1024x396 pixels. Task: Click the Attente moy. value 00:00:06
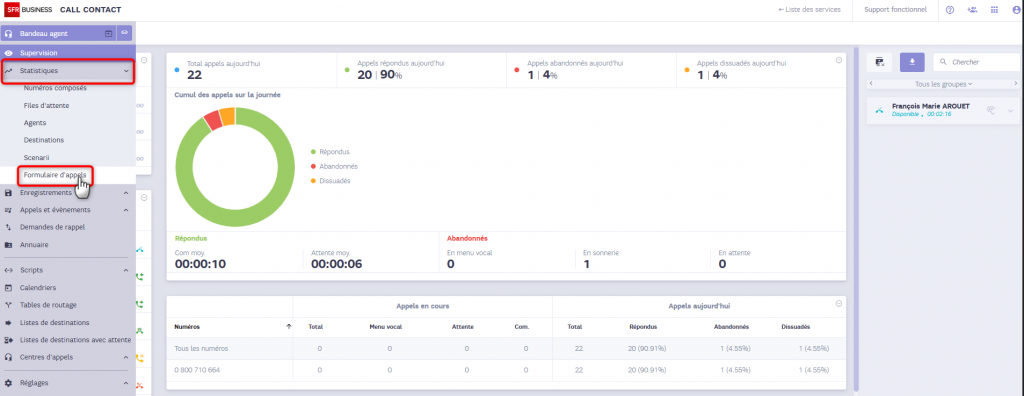point(336,264)
